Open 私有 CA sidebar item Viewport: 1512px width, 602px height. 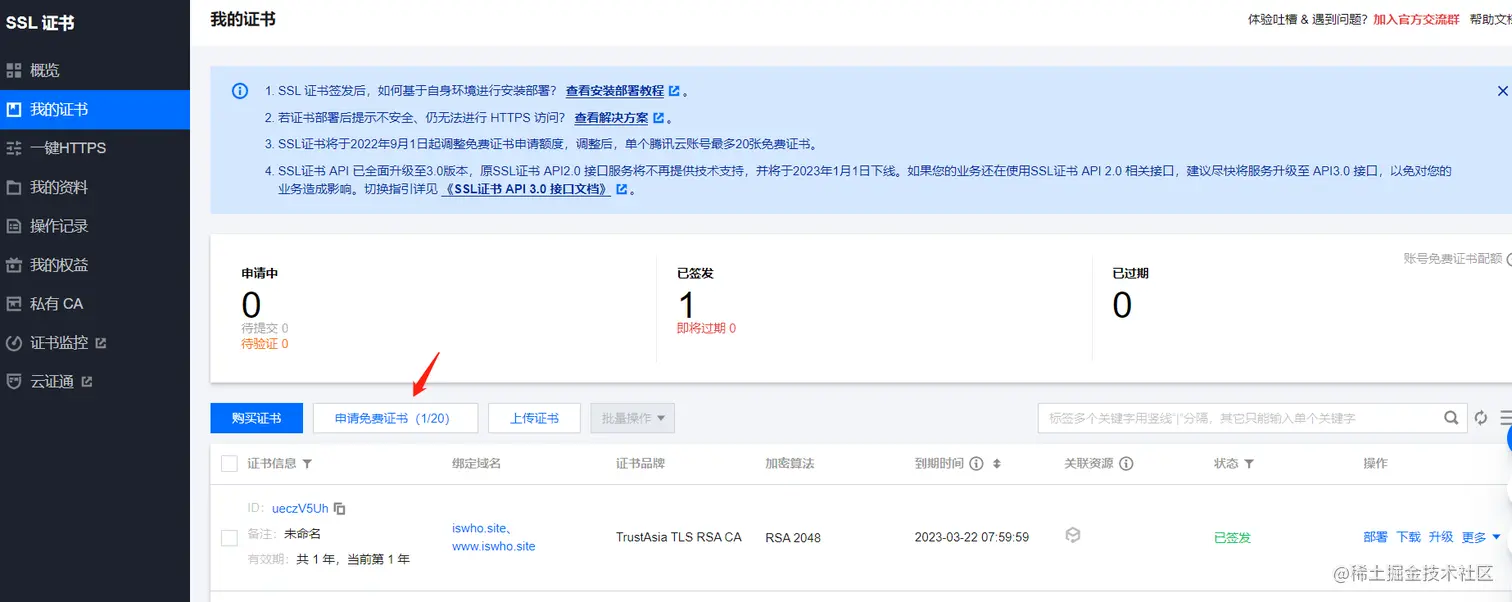point(95,303)
